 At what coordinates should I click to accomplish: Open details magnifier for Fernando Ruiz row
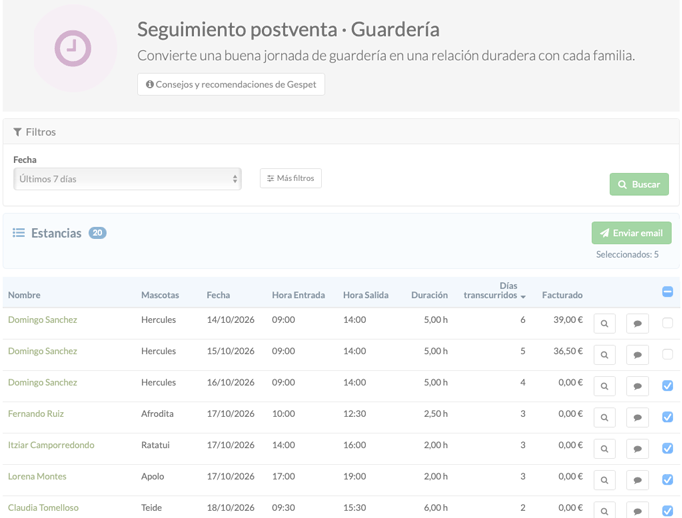tap(604, 418)
